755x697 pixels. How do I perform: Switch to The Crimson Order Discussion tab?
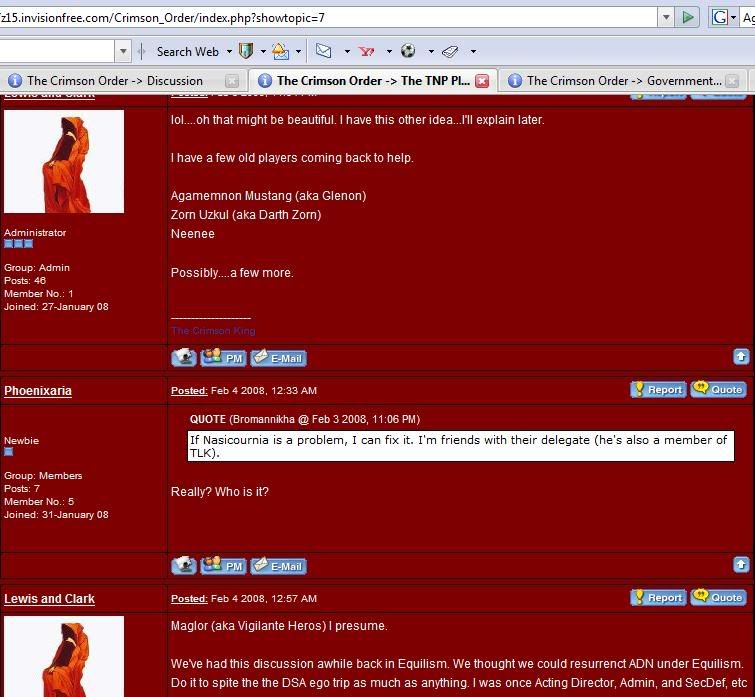coord(115,81)
